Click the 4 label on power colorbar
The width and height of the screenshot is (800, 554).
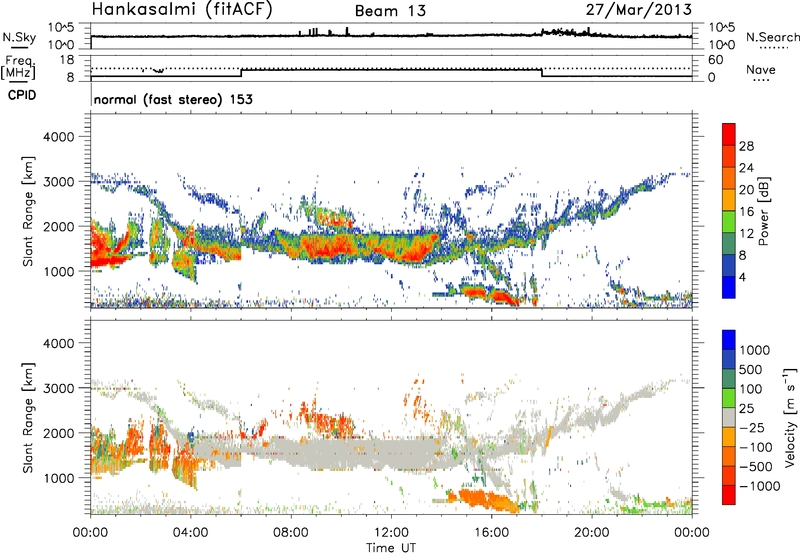[x=743, y=277]
